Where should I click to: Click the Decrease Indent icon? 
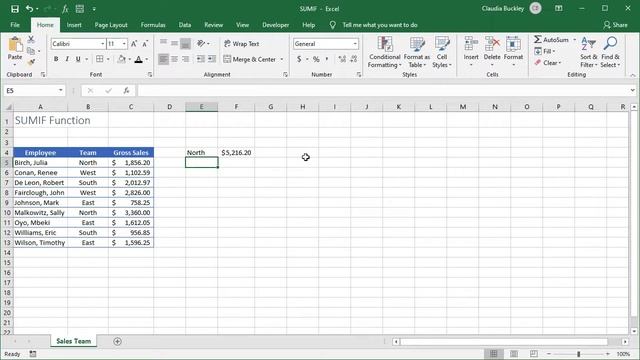point(200,59)
